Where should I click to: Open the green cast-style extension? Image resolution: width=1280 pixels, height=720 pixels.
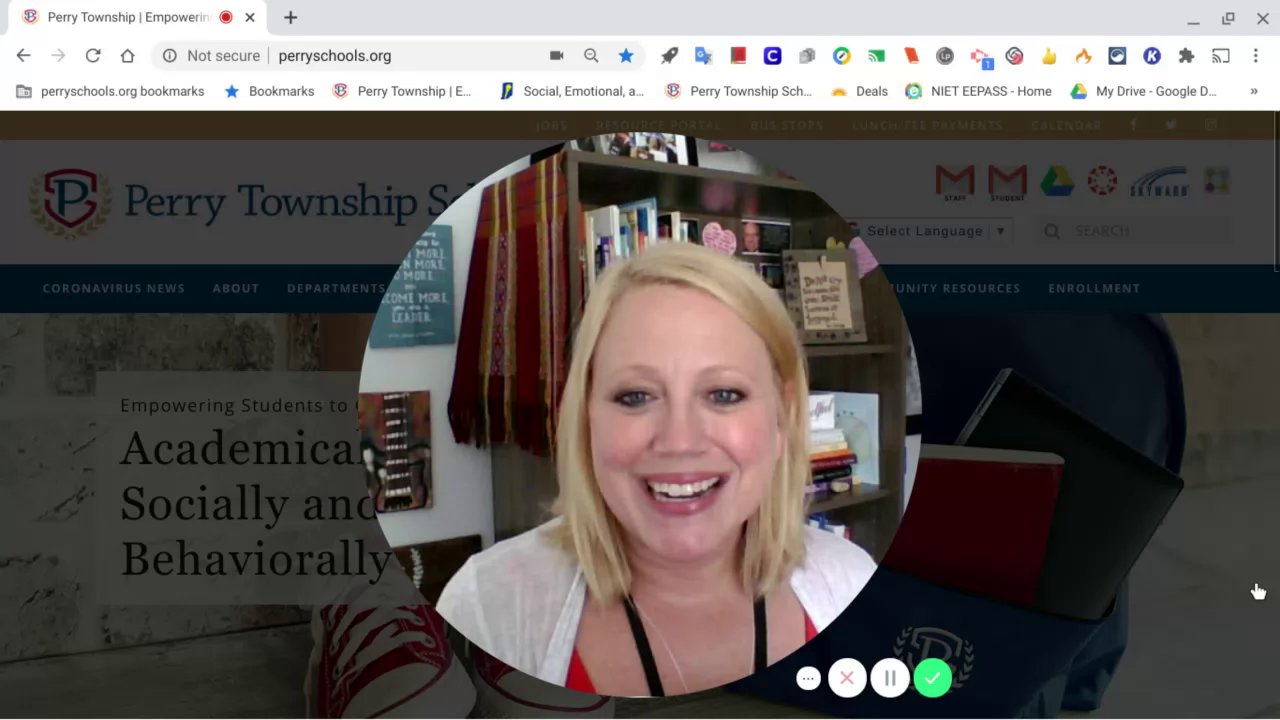pyautogui.click(x=876, y=56)
